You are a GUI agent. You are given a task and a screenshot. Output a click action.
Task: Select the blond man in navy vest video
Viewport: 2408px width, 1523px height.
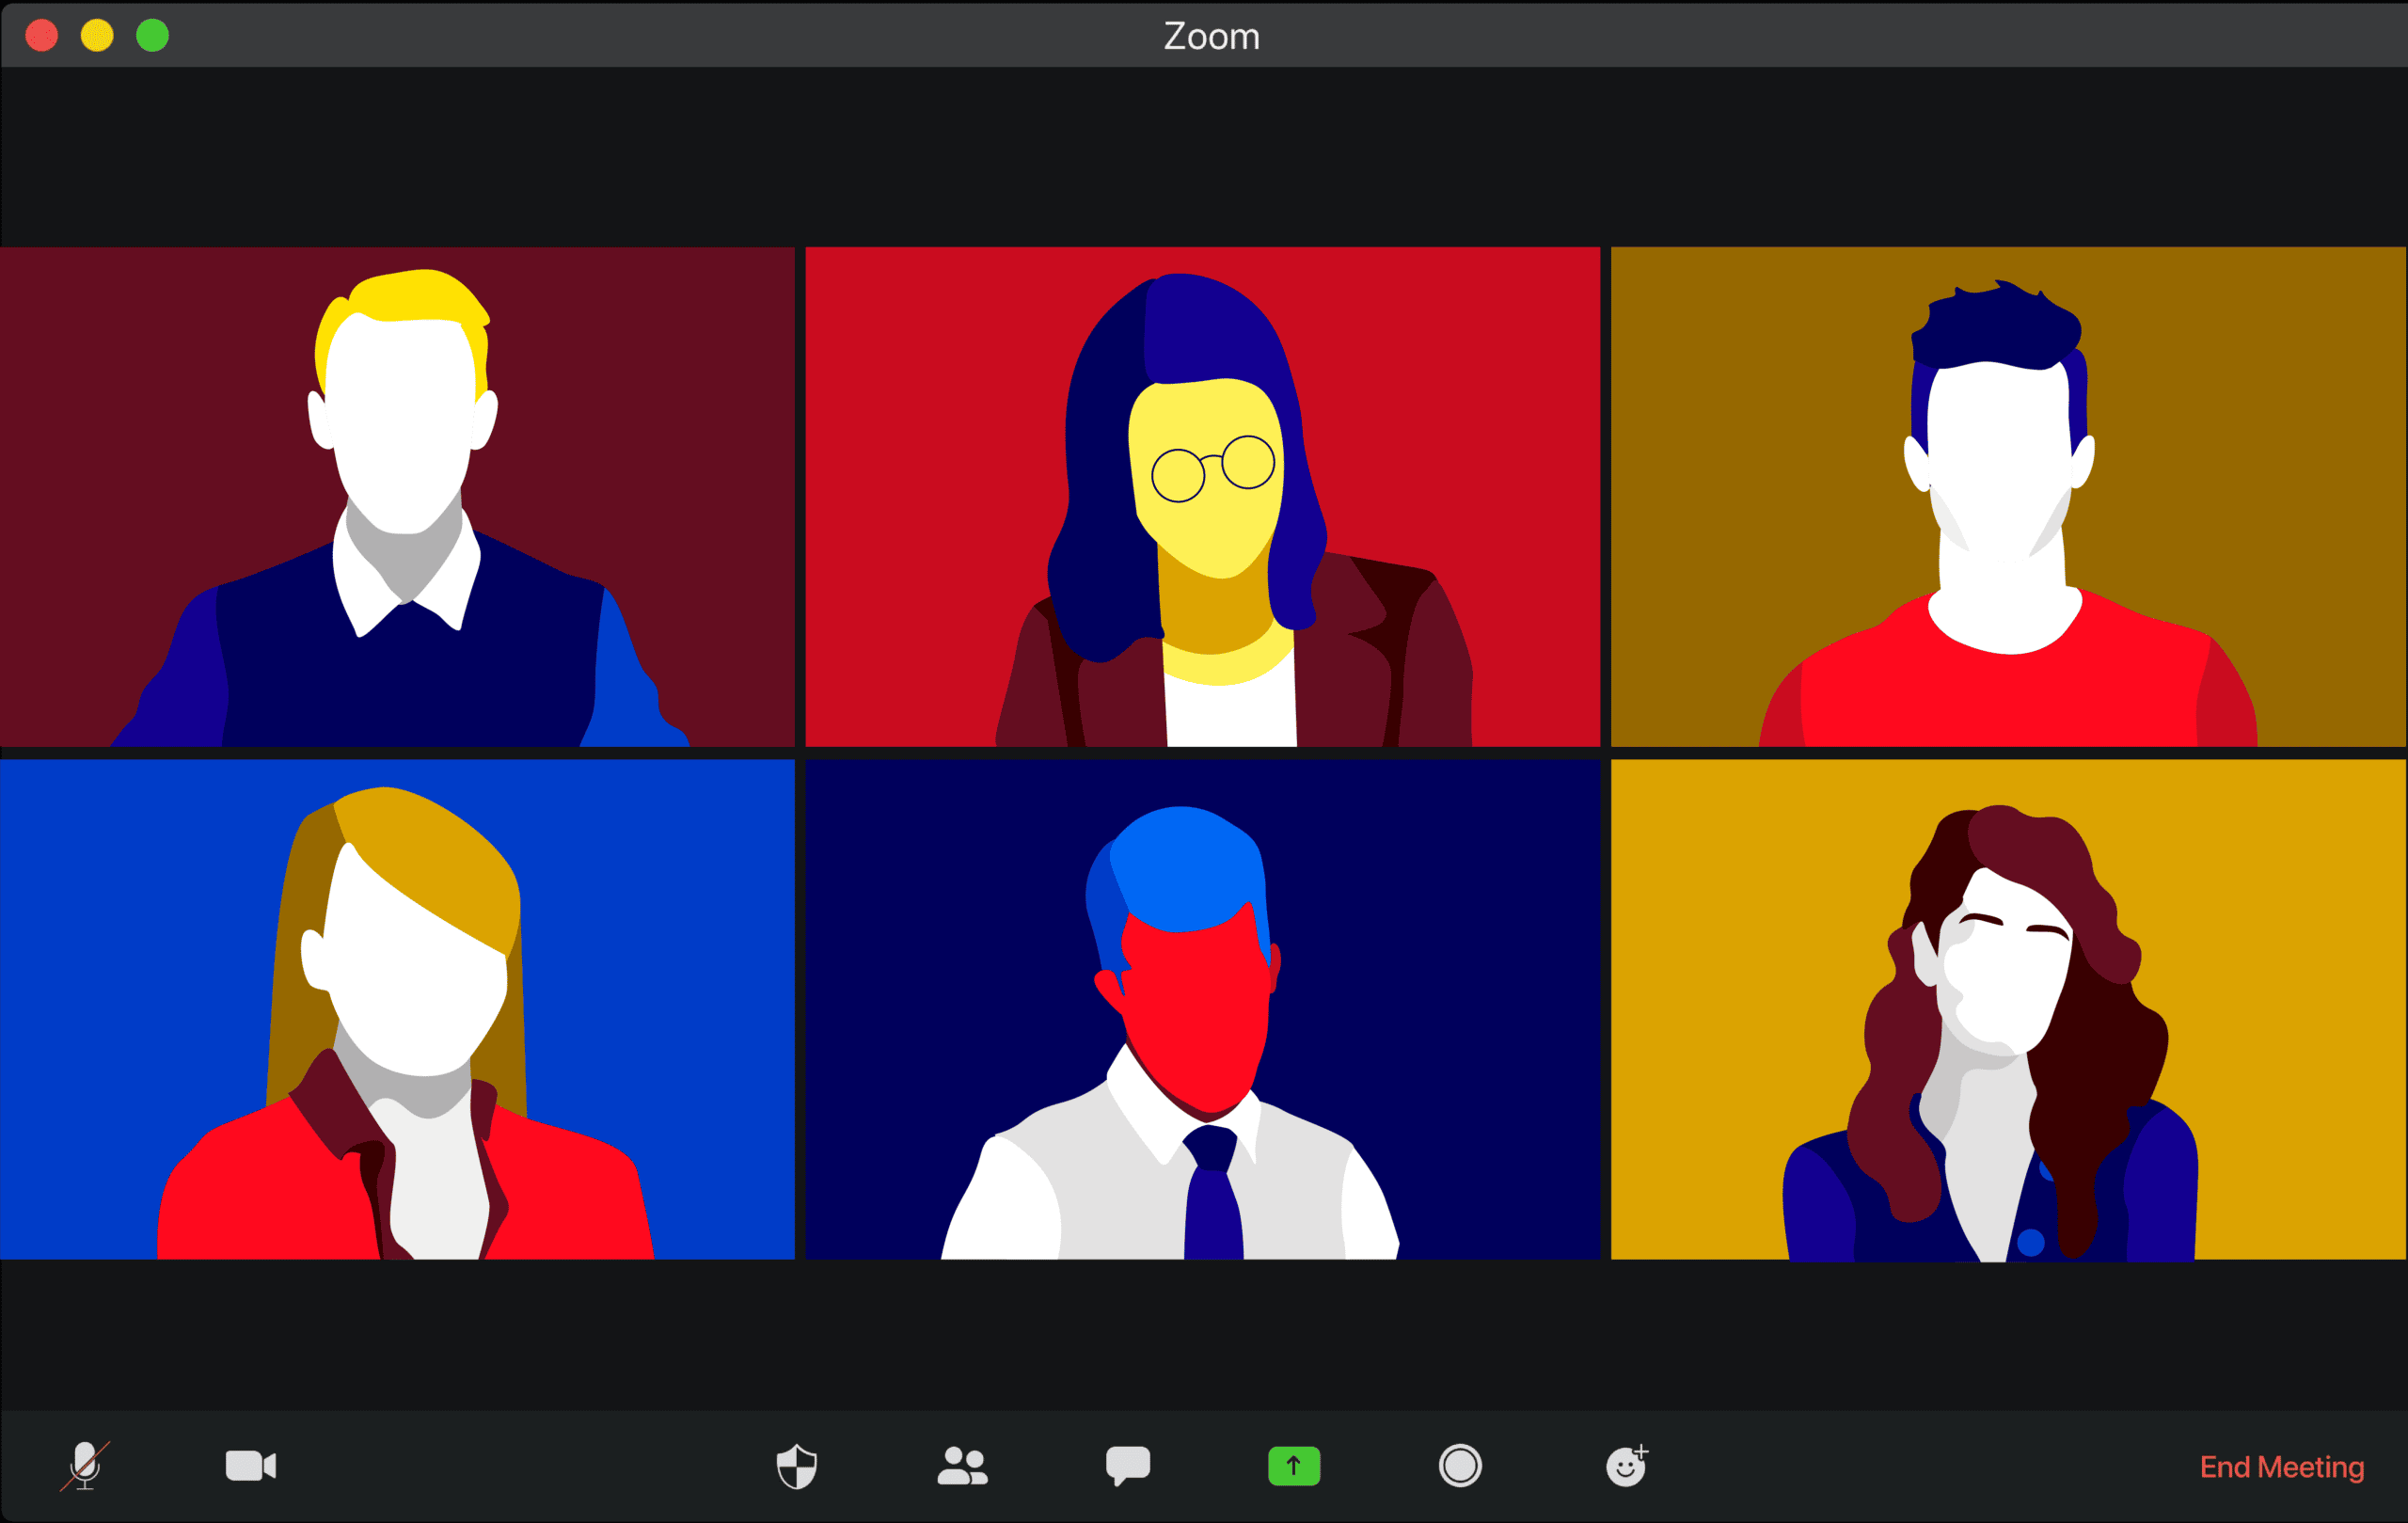pyautogui.click(x=397, y=497)
